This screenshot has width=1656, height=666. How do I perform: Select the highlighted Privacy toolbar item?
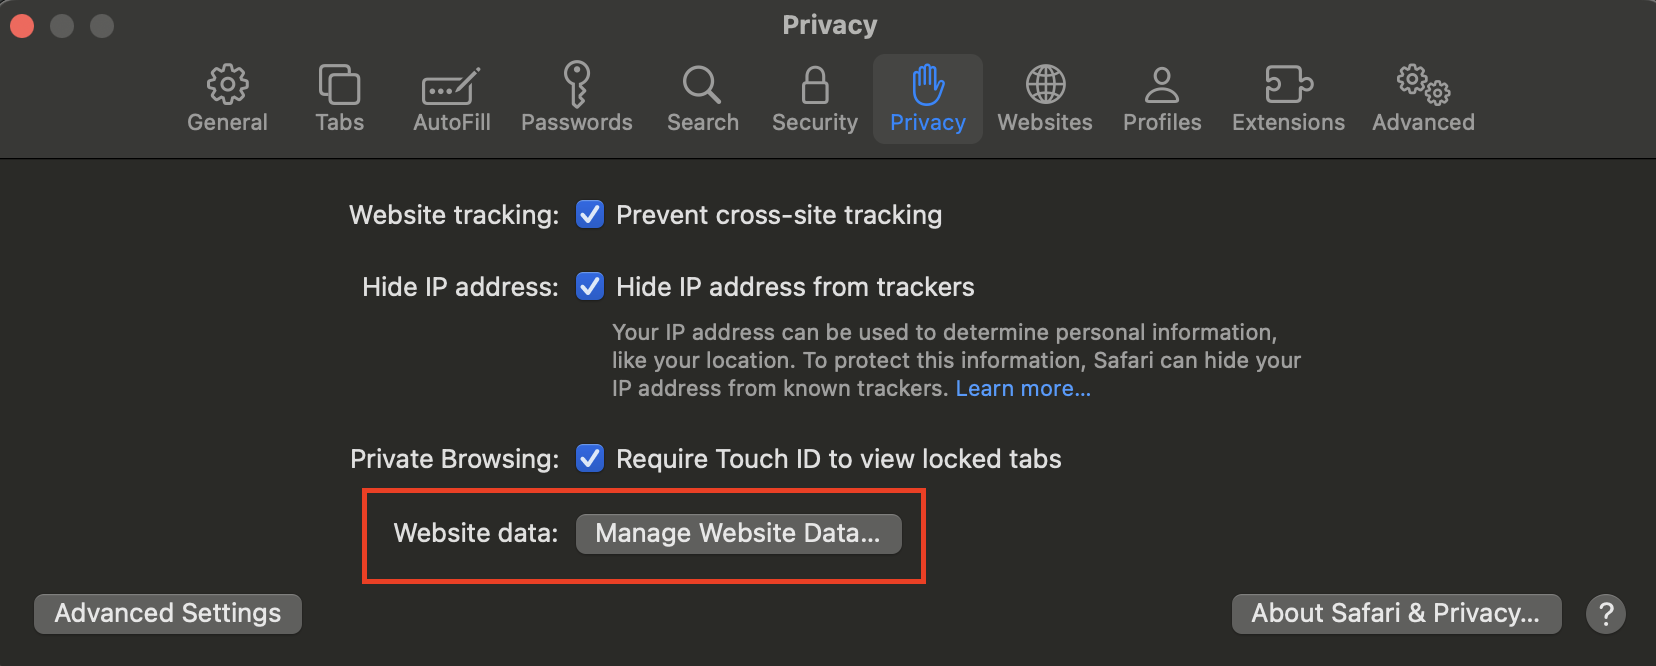(x=927, y=98)
